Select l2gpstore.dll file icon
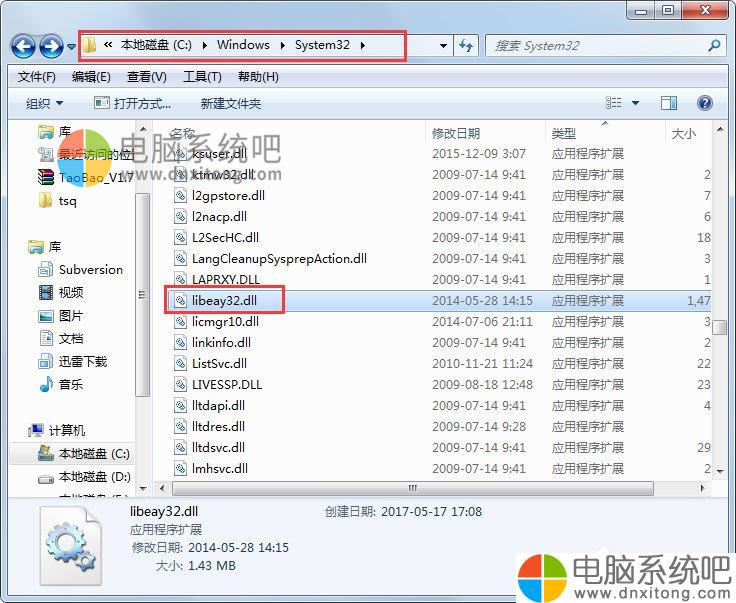Image resolution: width=736 pixels, height=603 pixels. tap(180, 195)
